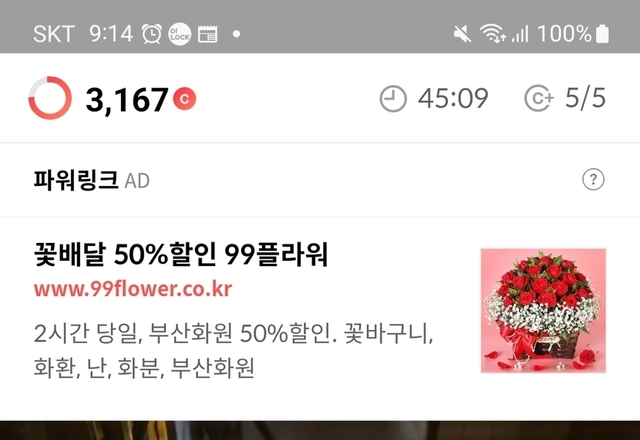Open the red rose basket thumbnail
The width and height of the screenshot is (640, 440).
[543, 311]
